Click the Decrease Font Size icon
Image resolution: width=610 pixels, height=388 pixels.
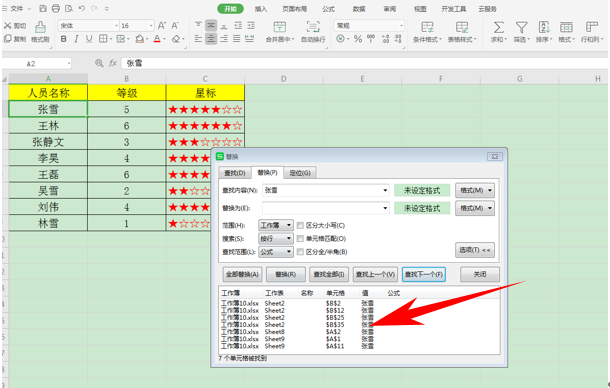[175, 26]
